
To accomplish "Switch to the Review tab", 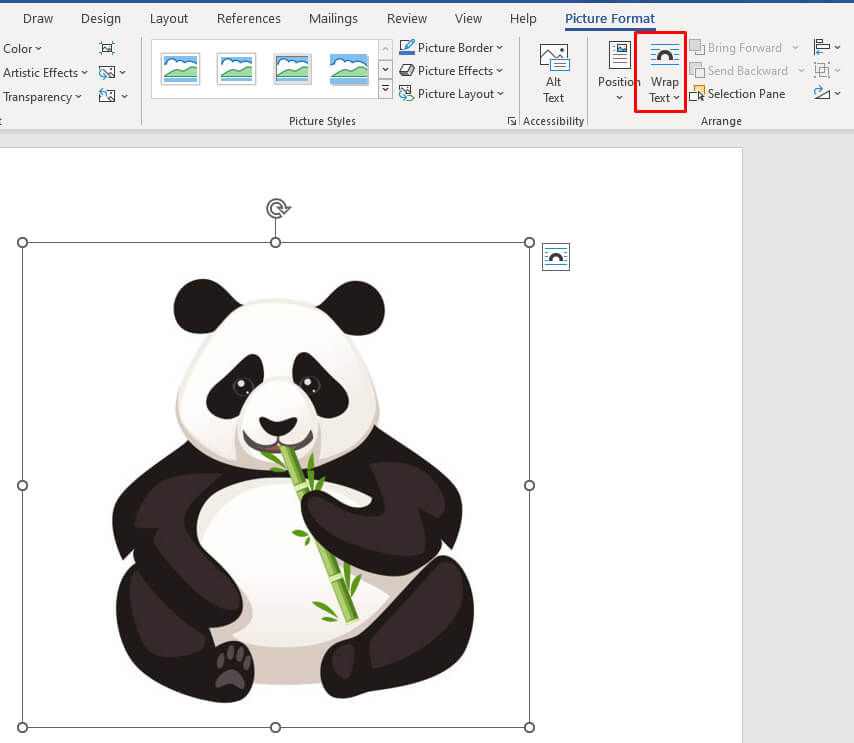I will [406, 19].
